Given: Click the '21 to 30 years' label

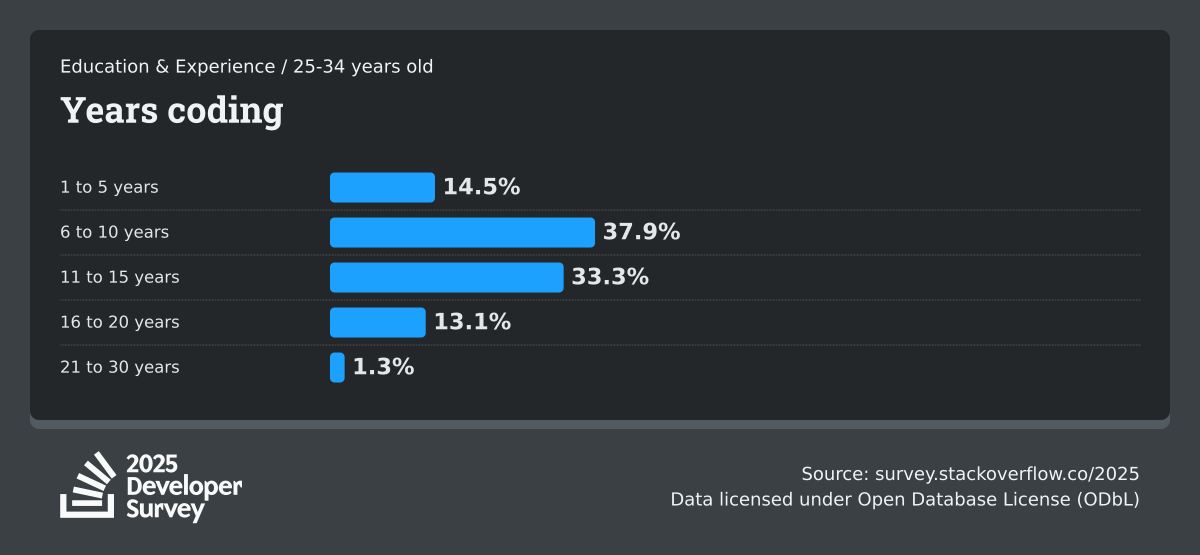Looking at the screenshot, I should 120,367.
